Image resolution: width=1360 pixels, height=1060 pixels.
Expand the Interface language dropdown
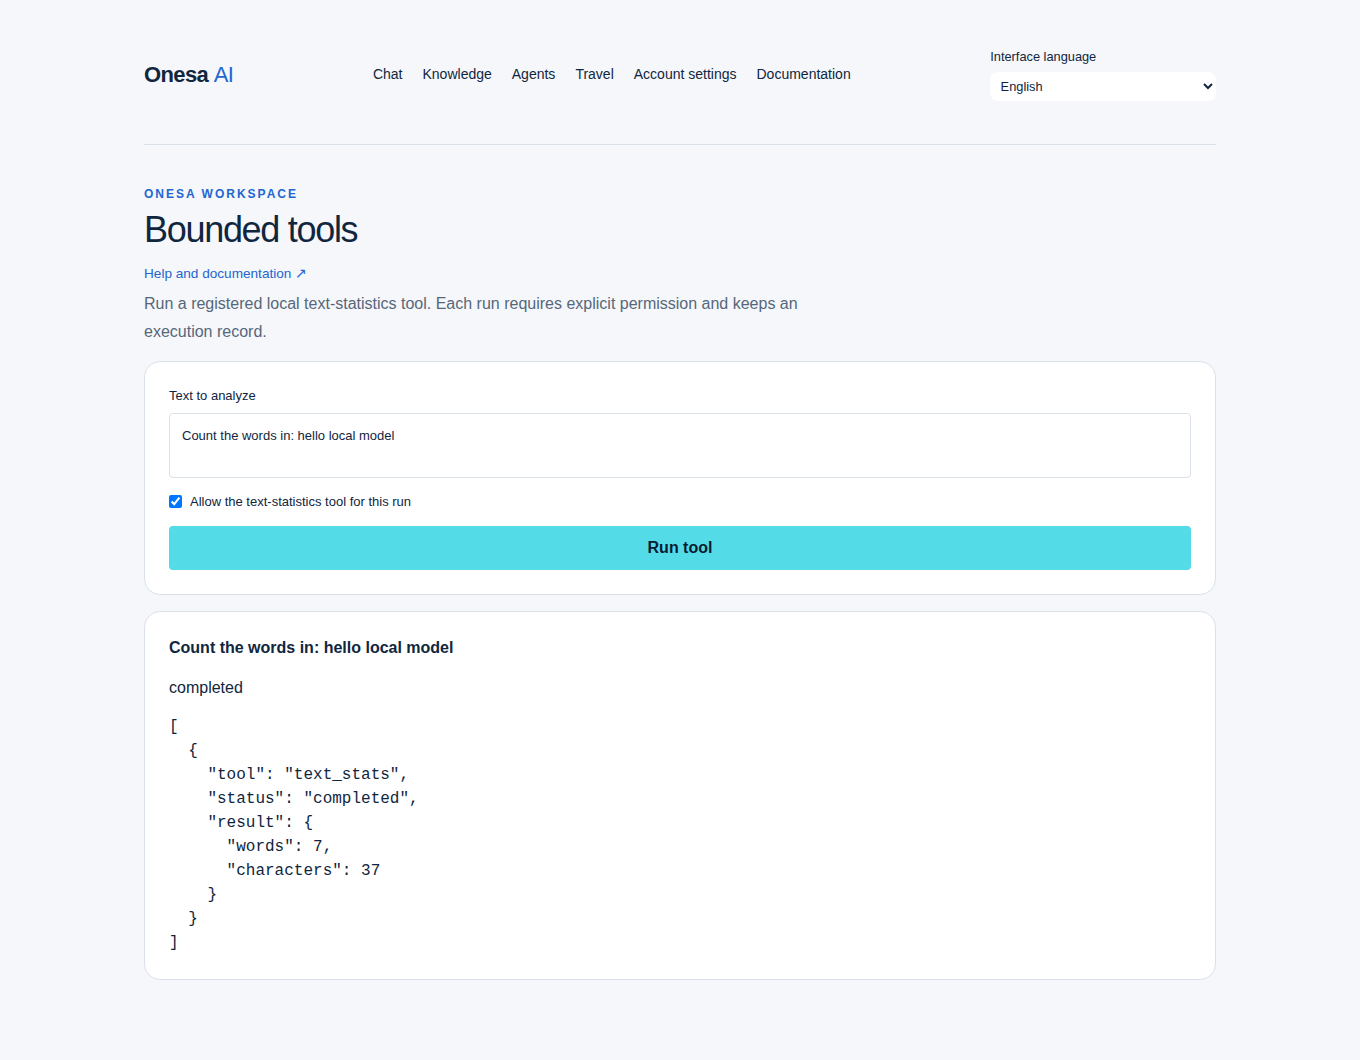tap(1103, 87)
